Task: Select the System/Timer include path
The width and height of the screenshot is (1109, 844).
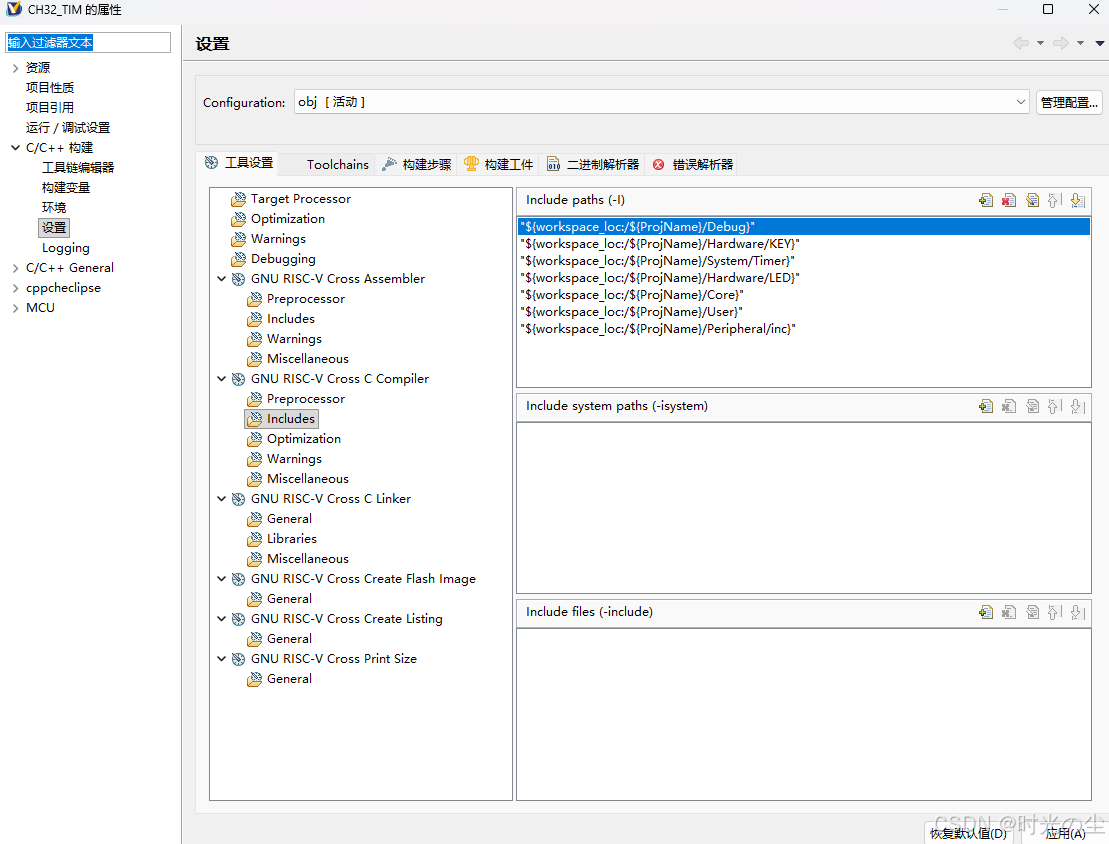Action: tap(803, 261)
